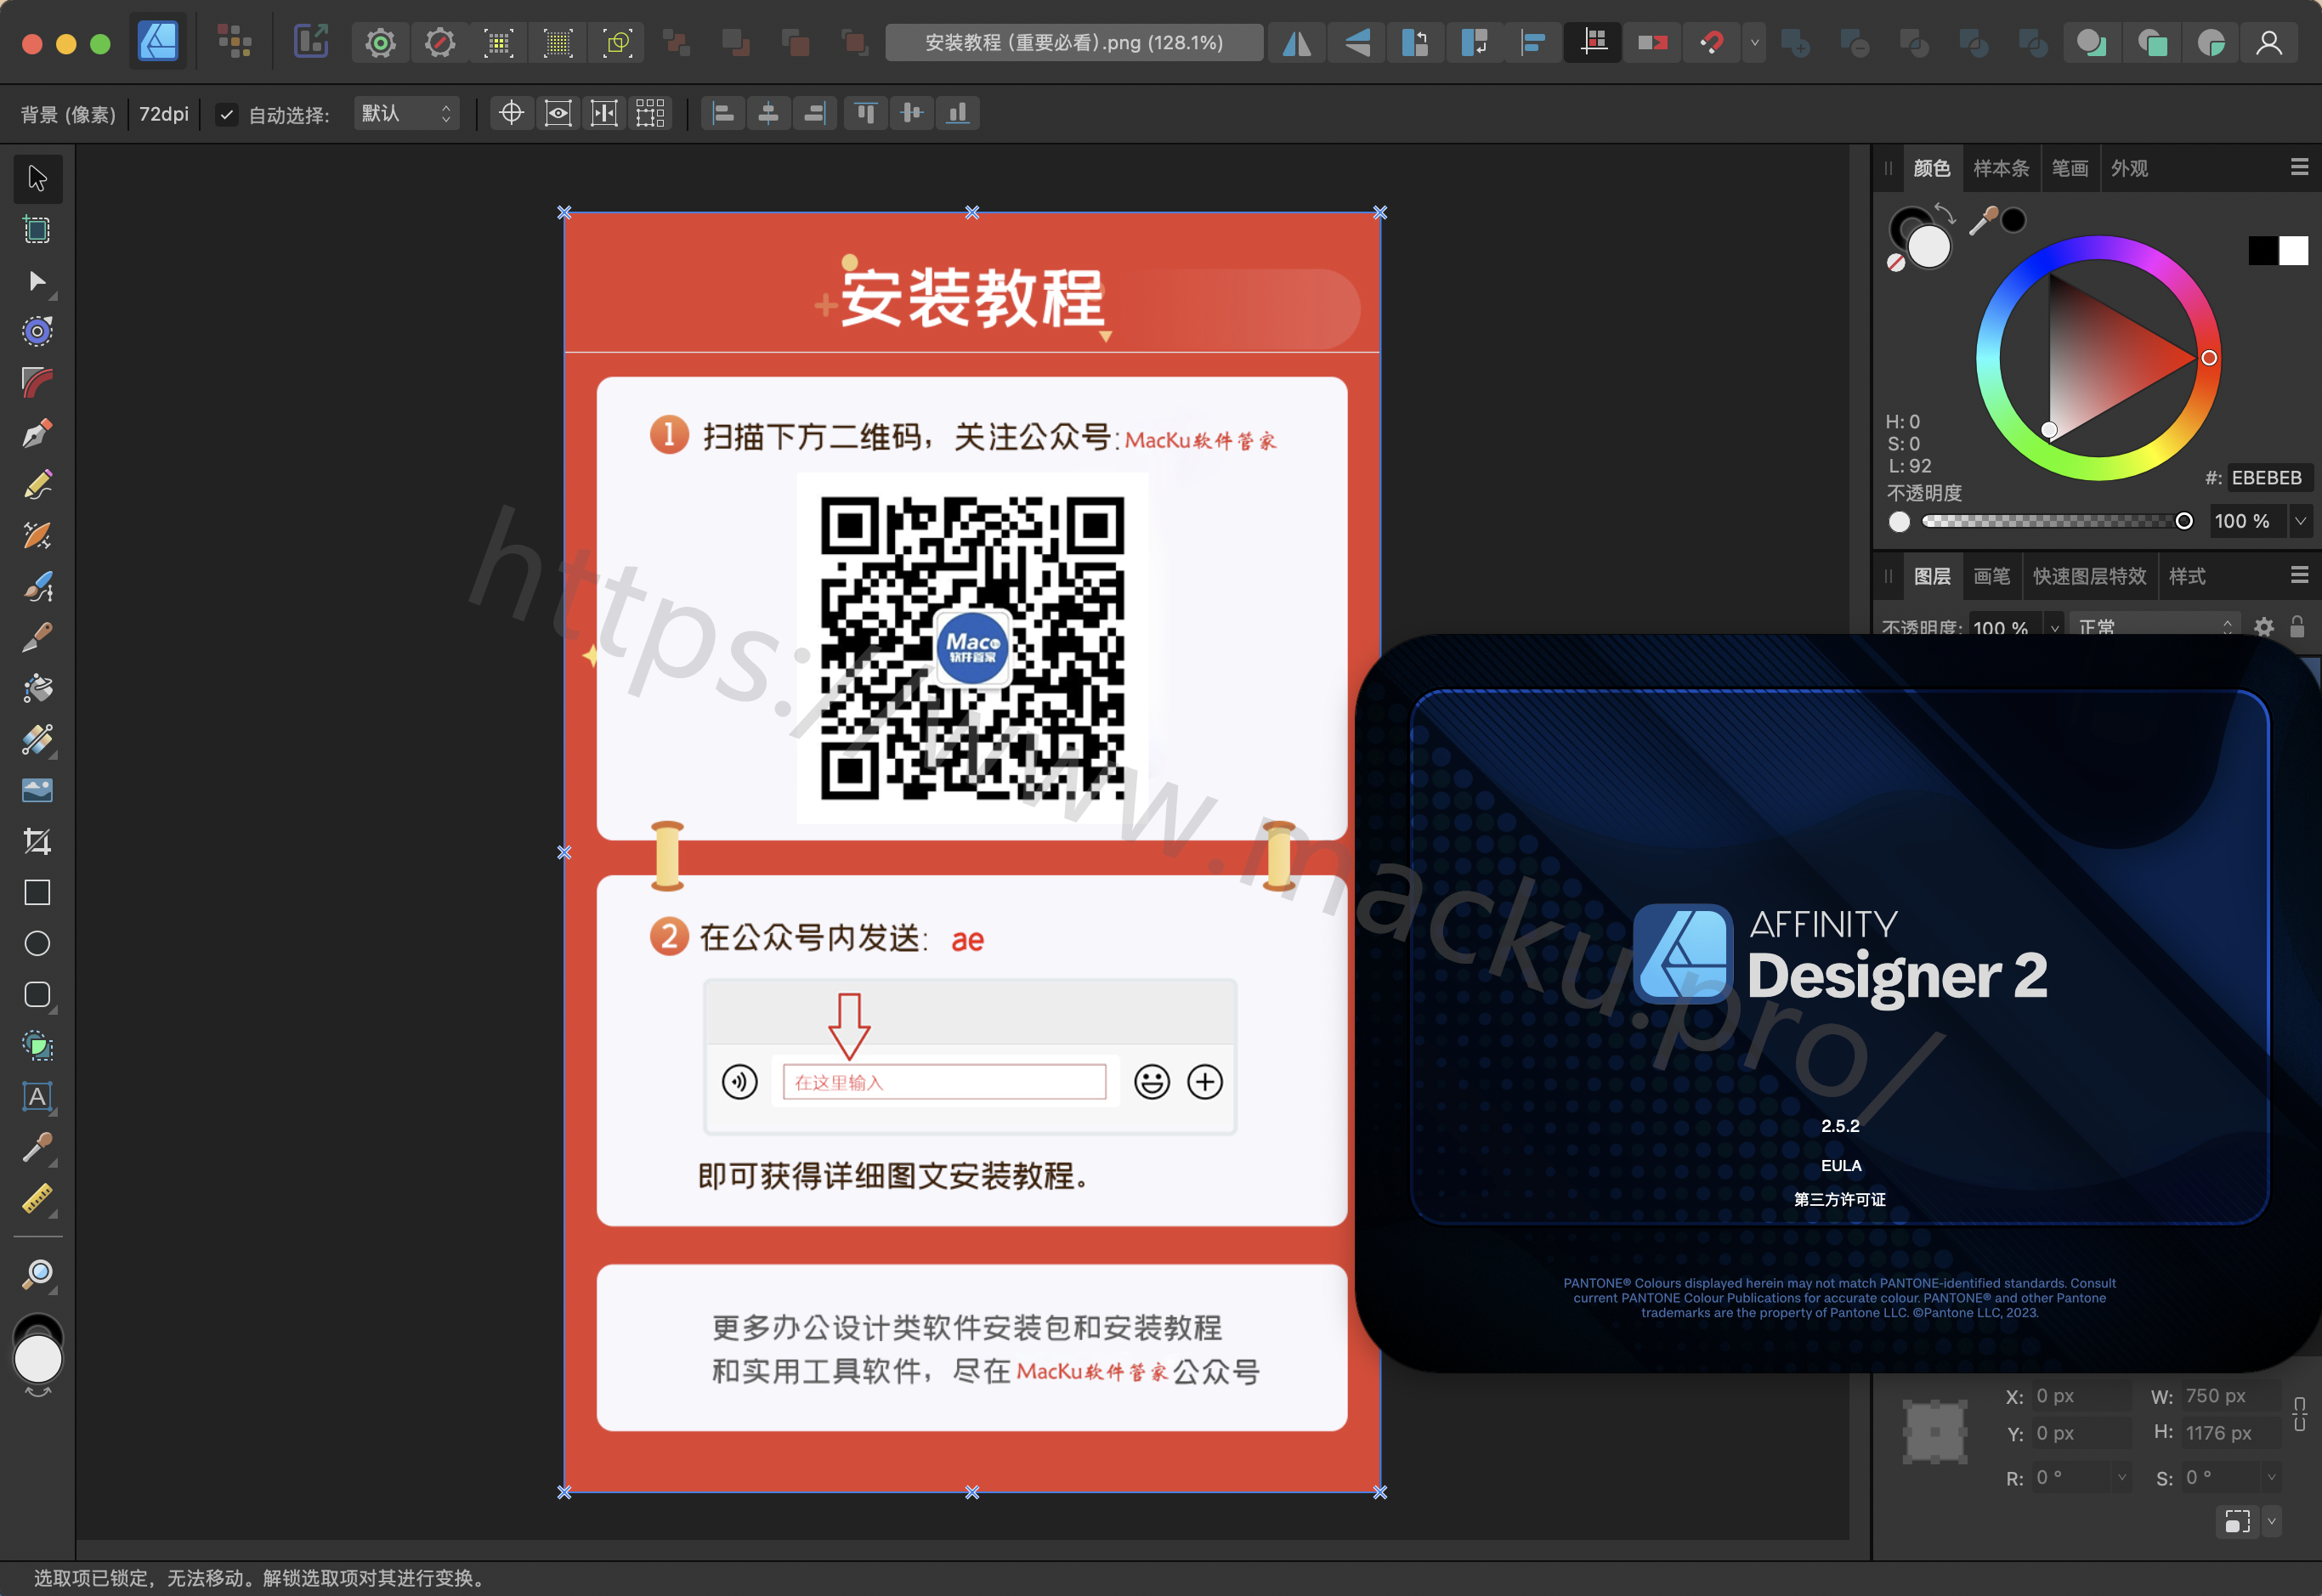Toggle the Auto-select (自动选择) checkbox
2322x1596 pixels.
click(x=227, y=114)
